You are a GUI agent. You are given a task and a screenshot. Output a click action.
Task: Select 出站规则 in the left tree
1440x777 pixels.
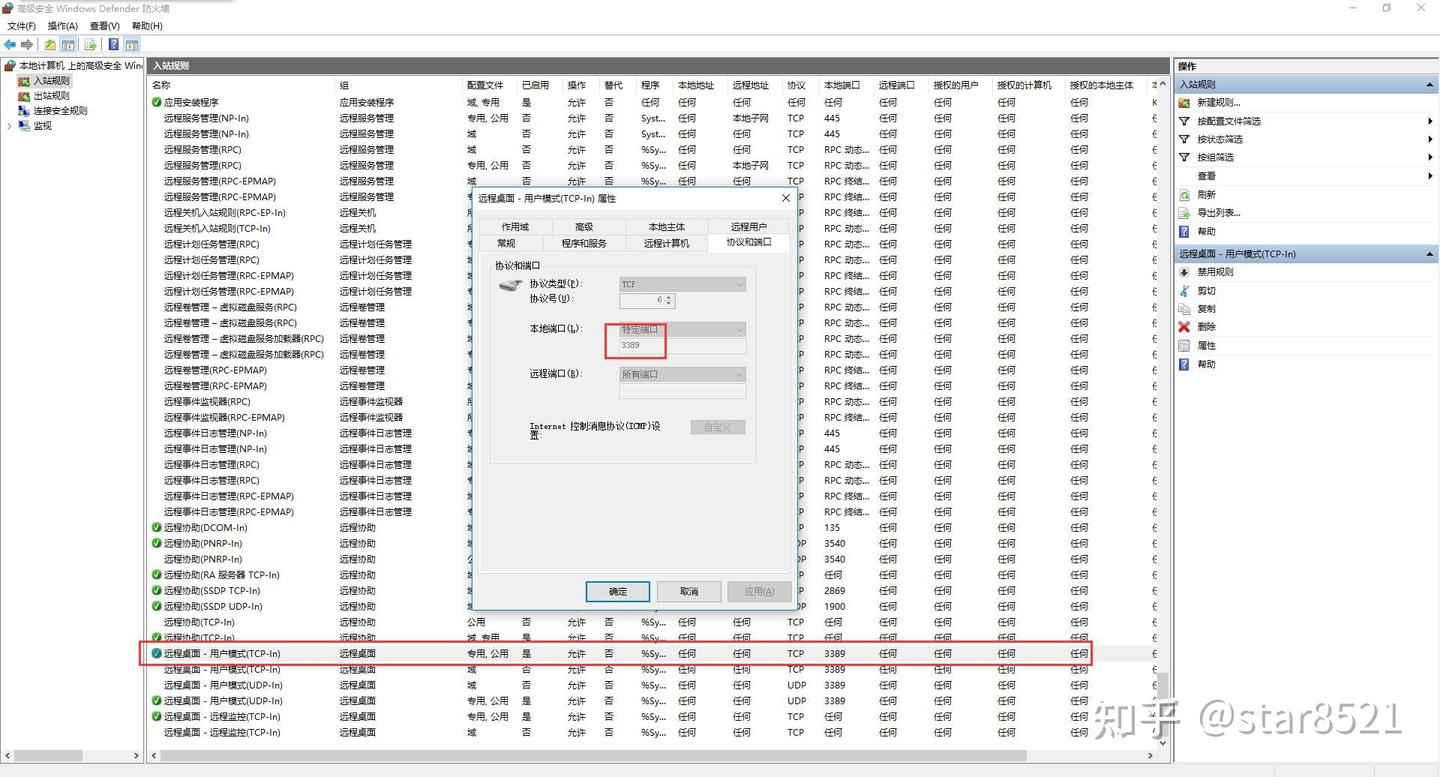tap(51, 96)
